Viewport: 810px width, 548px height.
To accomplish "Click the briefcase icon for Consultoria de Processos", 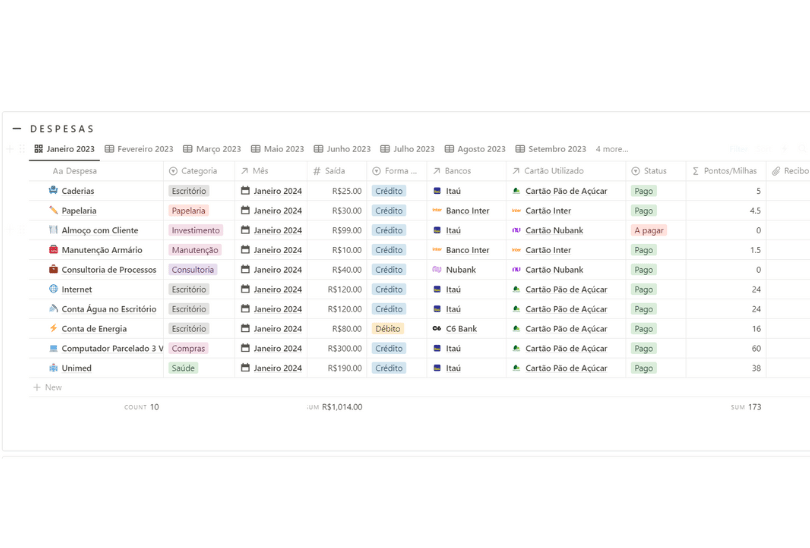I will pyautogui.click(x=53, y=270).
